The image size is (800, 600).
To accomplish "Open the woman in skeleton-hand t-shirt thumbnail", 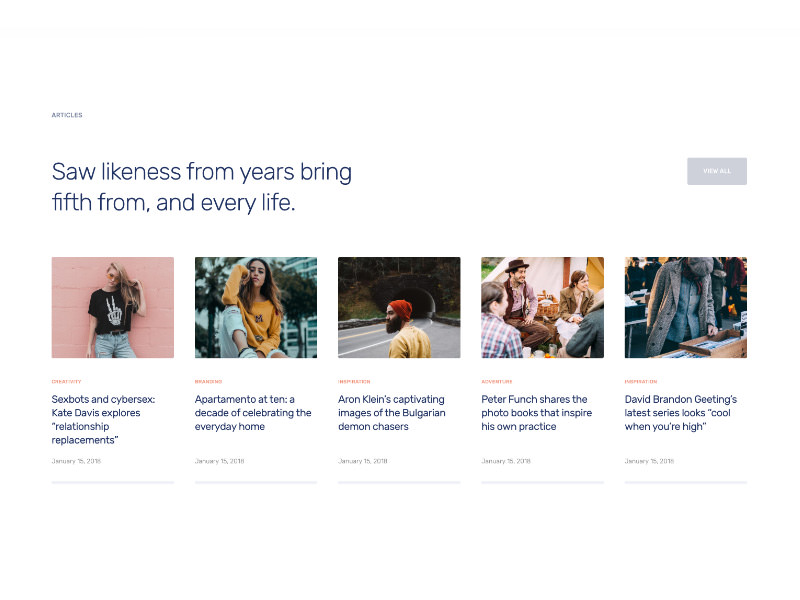I will (x=112, y=307).
